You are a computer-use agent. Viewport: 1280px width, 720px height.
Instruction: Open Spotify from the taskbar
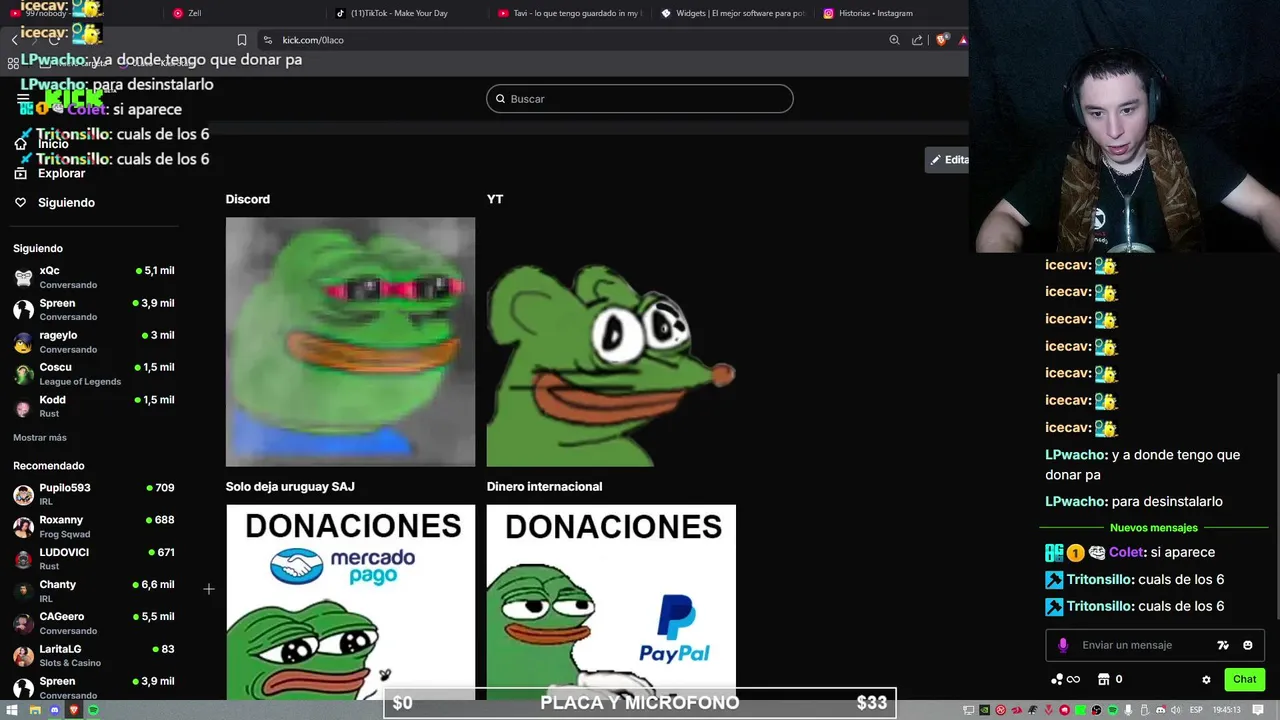(94, 710)
